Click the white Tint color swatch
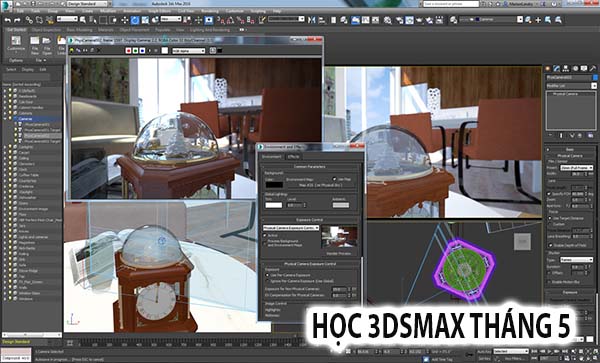Screen dimensions: 600x363 coord(274,205)
